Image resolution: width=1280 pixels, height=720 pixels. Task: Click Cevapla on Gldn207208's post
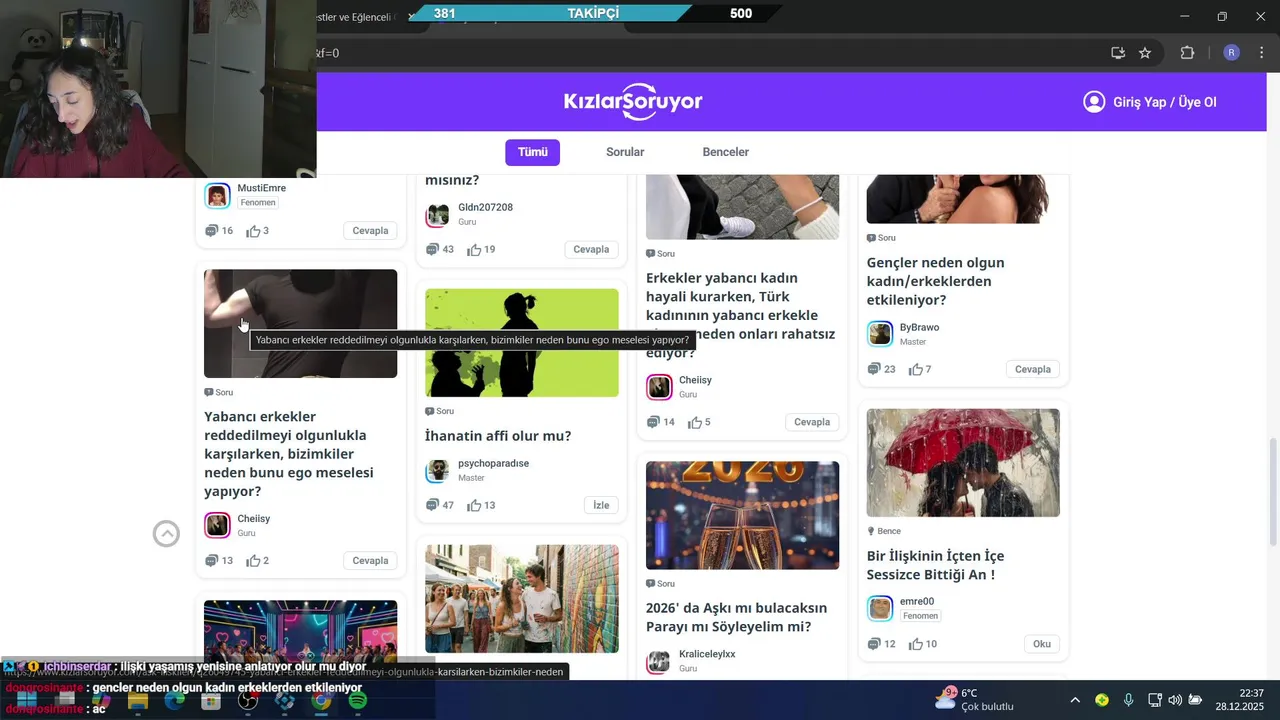coord(591,250)
